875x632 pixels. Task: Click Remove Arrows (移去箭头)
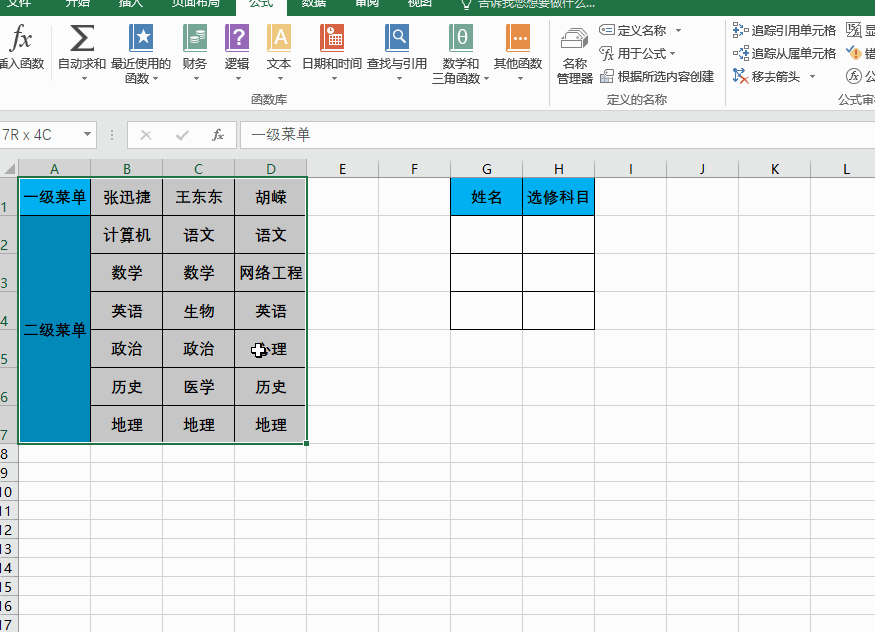pos(767,76)
